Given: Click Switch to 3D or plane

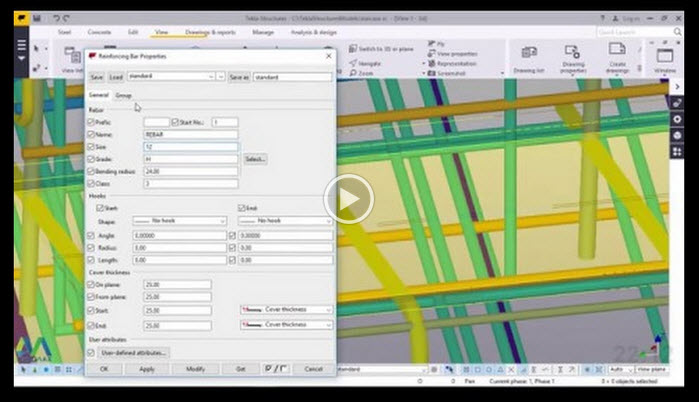Looking at the screenshot, I should (381, 49).
